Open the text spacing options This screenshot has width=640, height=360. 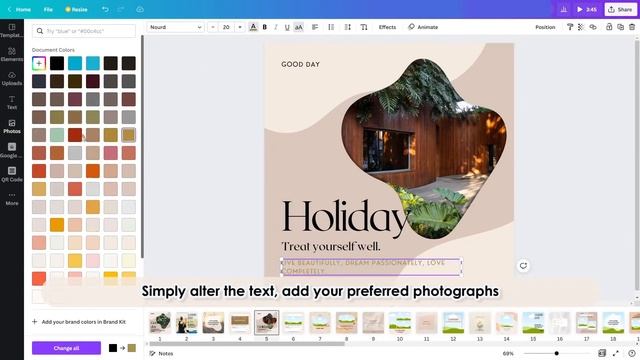pos(347,27)
